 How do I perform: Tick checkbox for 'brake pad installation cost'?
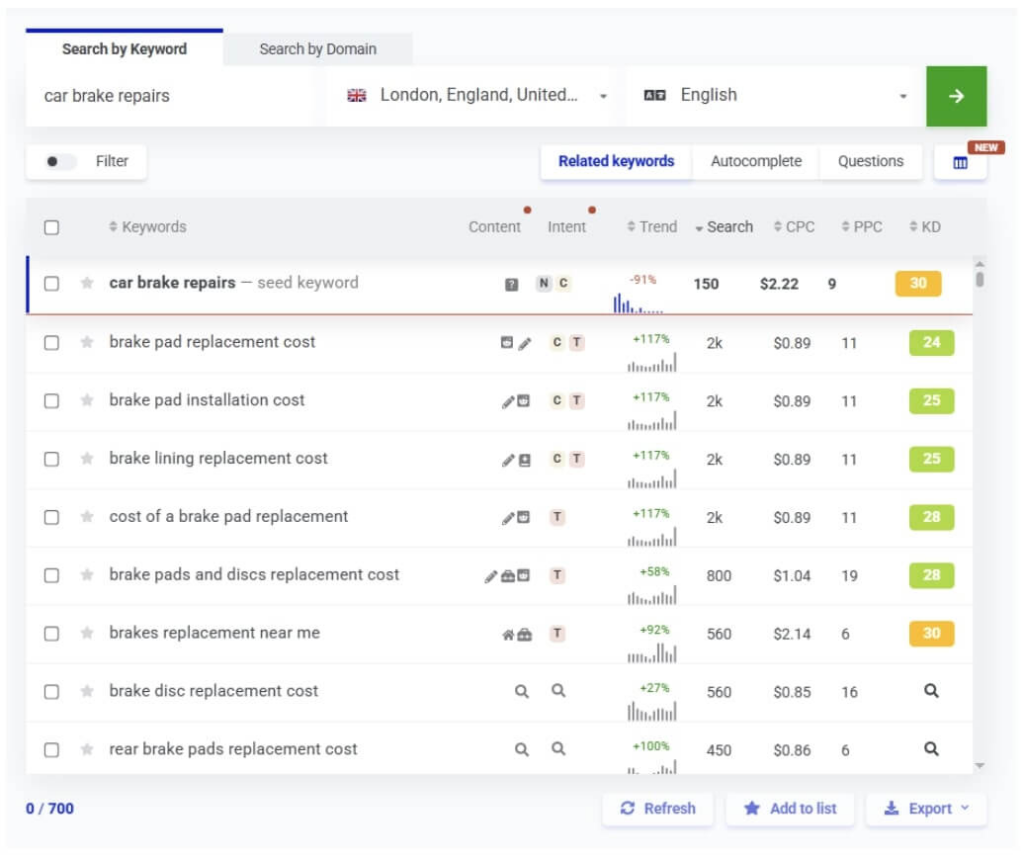pyautogui.click(x=51, y=401)
